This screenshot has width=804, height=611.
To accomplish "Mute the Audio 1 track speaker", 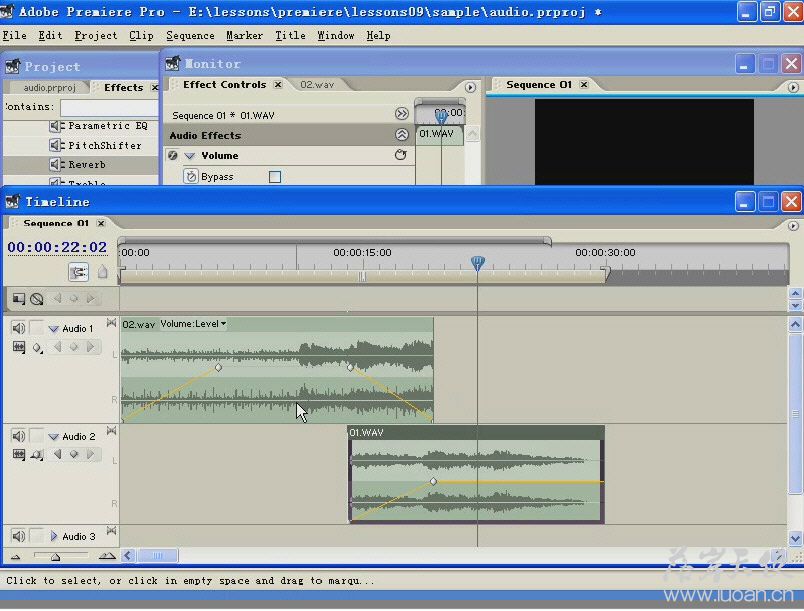I will (18, 328).
